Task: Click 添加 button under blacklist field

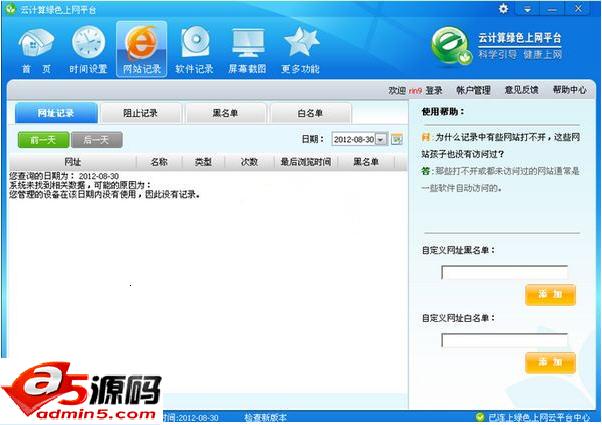Action: (x=550, y=294)
